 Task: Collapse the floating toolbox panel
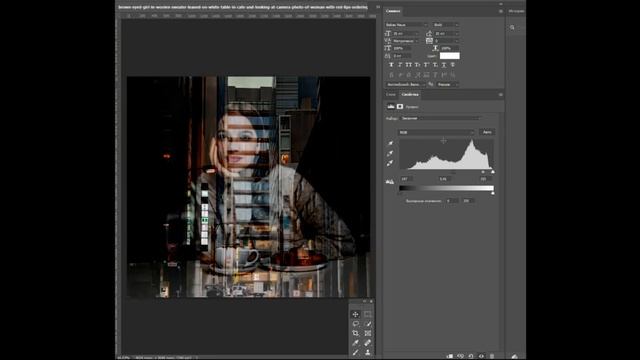(364, 301)
